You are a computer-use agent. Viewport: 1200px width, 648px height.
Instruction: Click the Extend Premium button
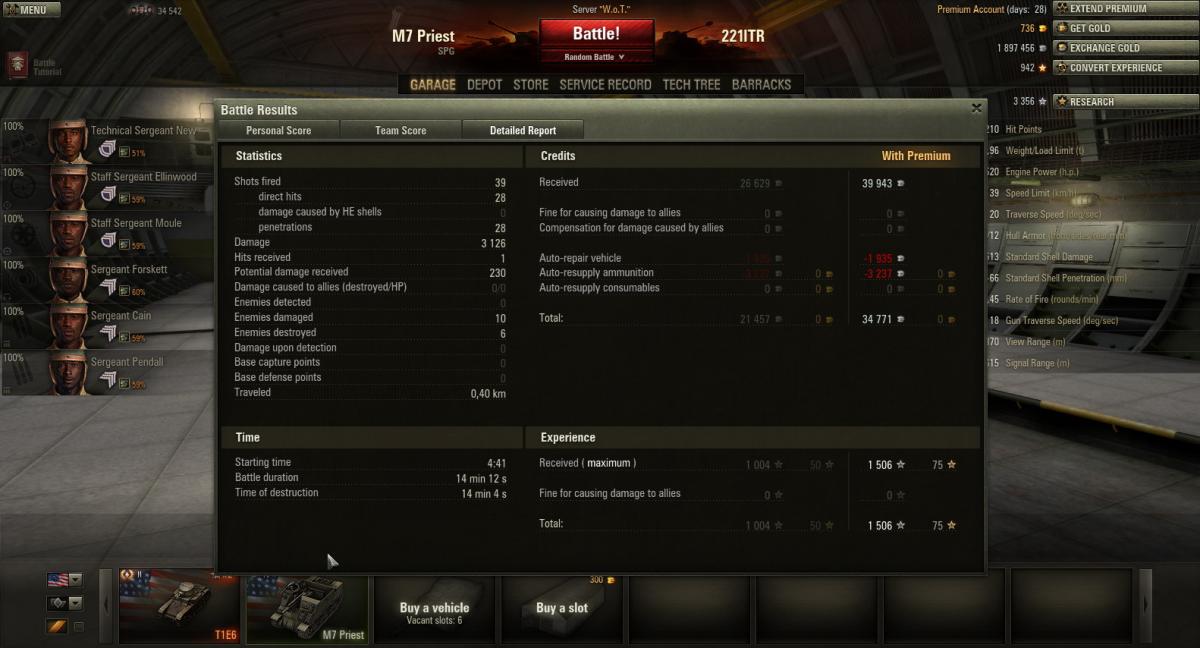[1109, 9]
